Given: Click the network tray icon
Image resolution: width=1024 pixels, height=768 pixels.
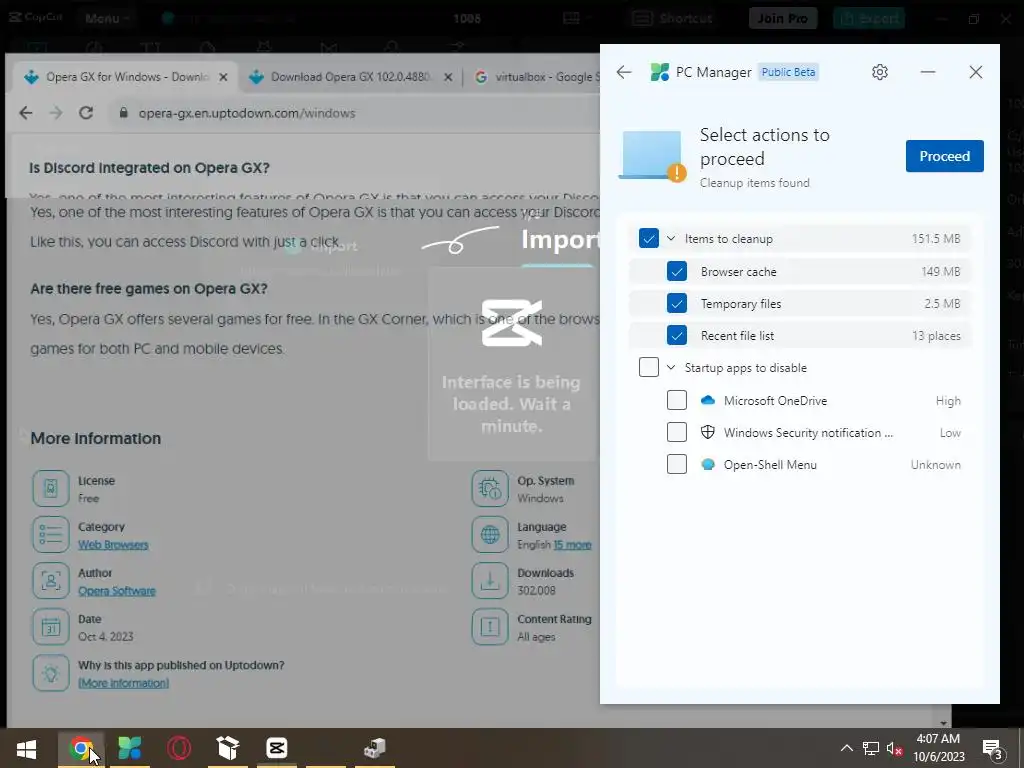Looking at the screenshot, I should 871,749.
